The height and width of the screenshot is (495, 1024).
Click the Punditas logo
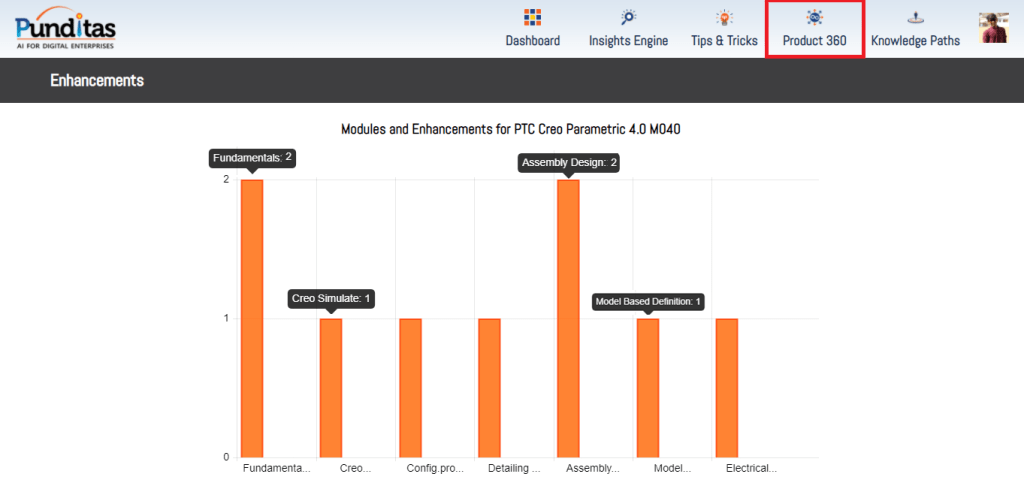66,27
